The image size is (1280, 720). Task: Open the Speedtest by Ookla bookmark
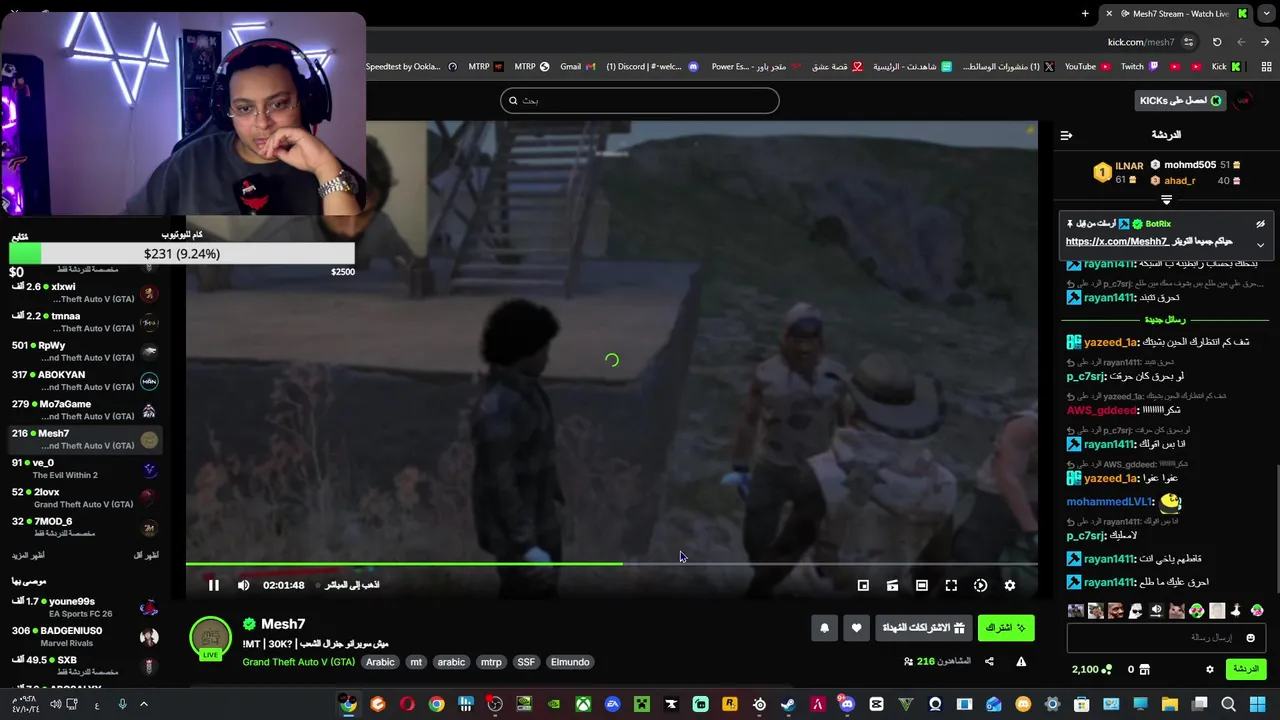click(411, 67)
